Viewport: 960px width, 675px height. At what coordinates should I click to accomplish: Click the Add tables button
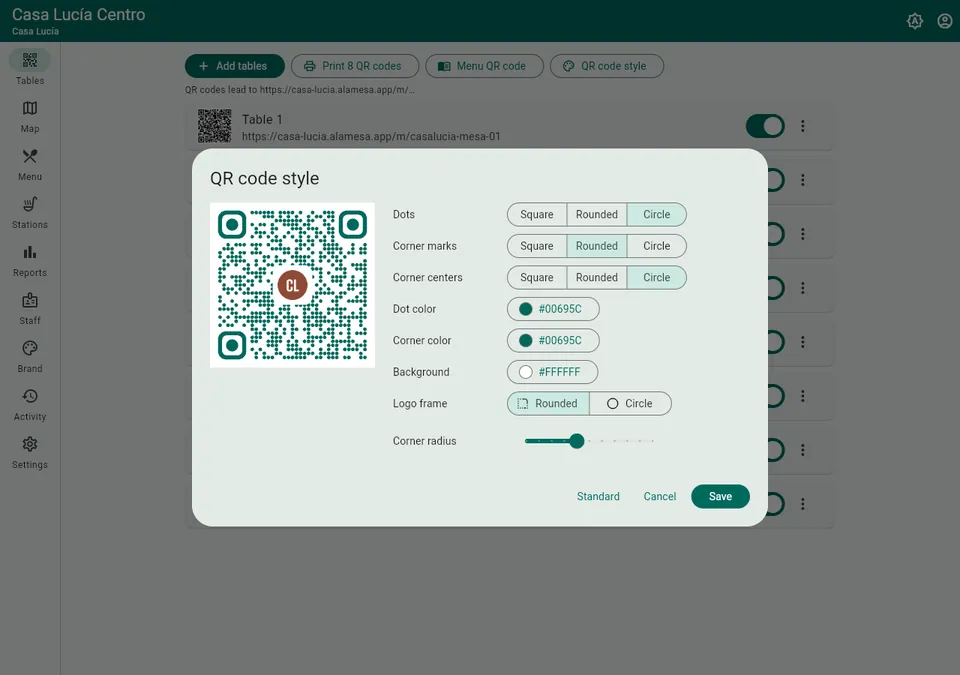(x=234, y=66)
